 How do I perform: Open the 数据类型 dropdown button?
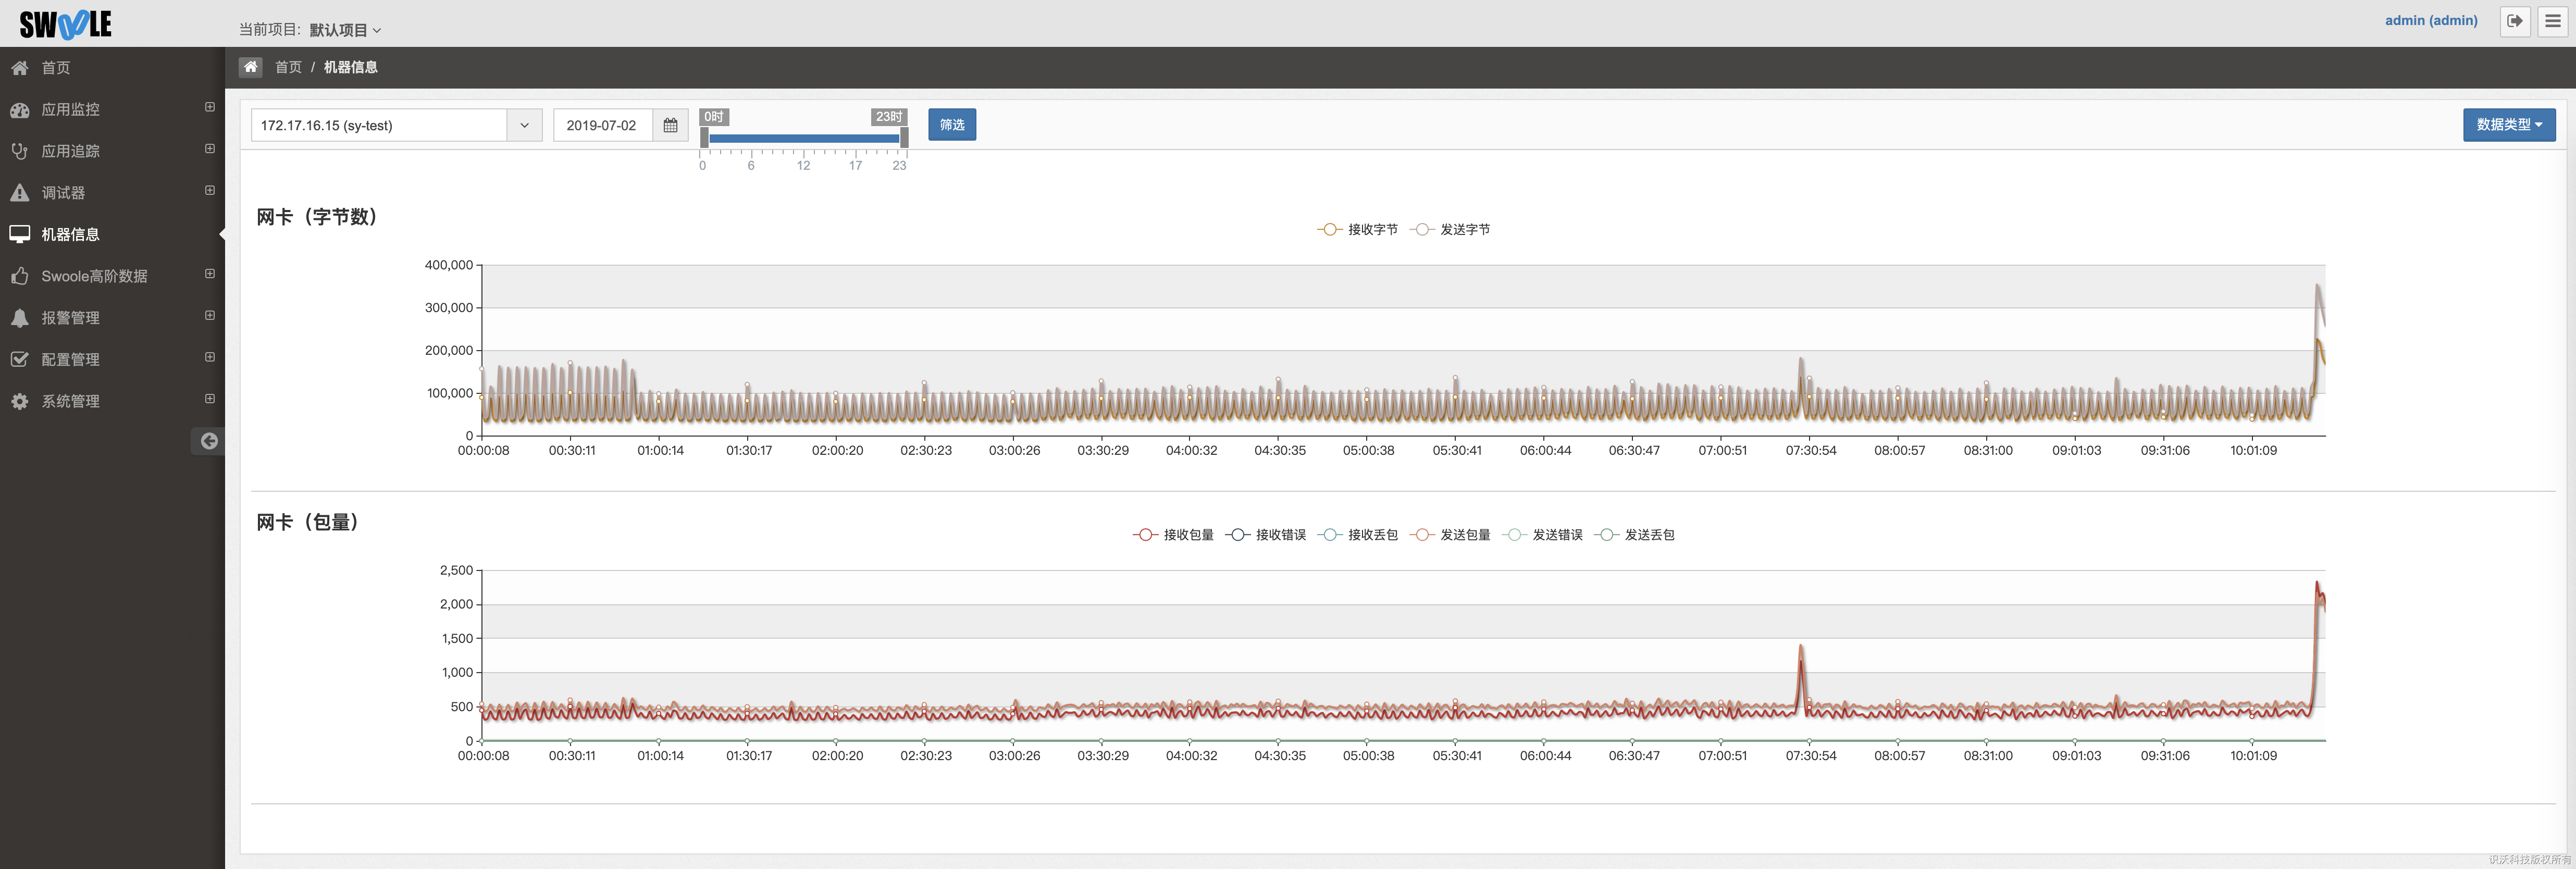pos(2508,125)
